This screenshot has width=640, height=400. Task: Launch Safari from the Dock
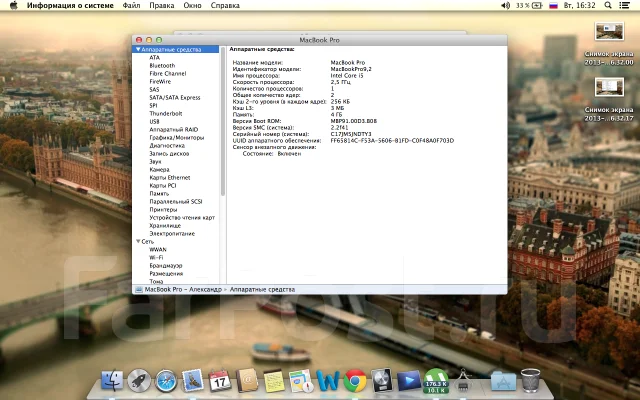[166, 381]
